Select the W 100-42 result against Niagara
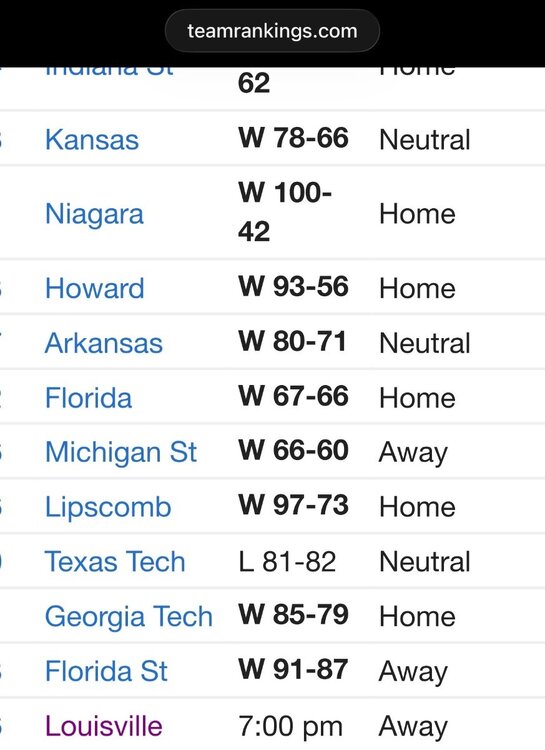This screenshot has width=545, height=750. pos(285,212)
